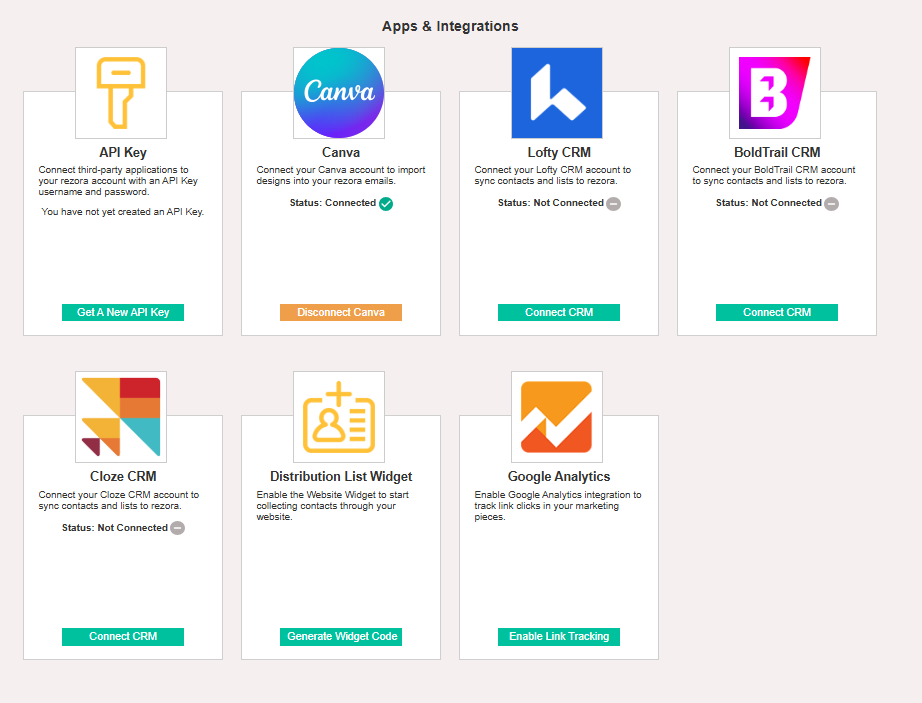The image size is (922, 703).
Task: Click the Canva card title
Action: [x=341, y=152]
